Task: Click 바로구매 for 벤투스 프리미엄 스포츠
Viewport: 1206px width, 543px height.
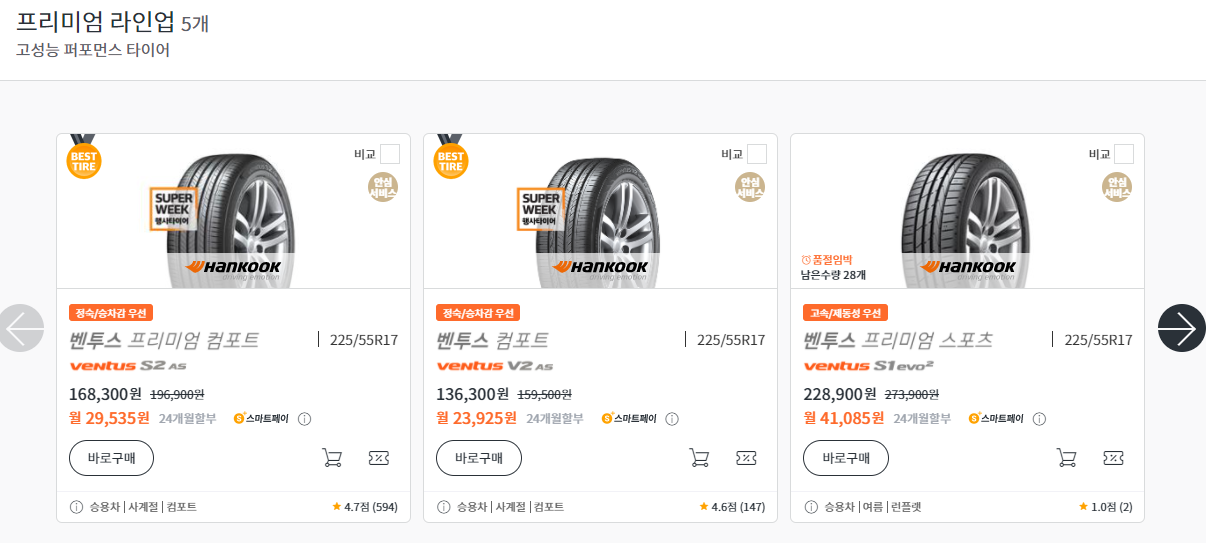Action: (846, 458)
